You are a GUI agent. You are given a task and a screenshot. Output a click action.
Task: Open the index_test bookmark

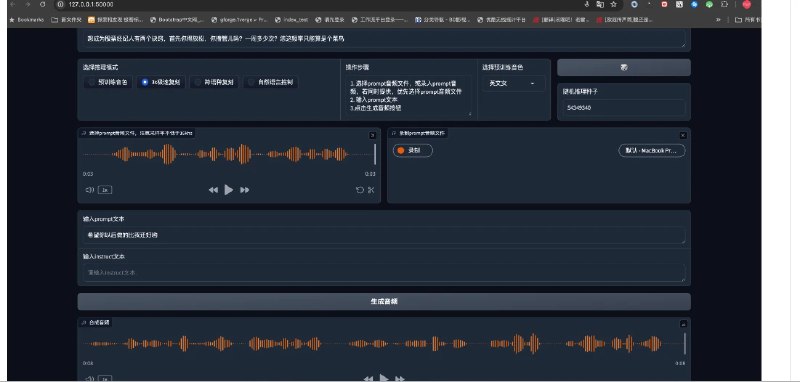tap(291, 20)
